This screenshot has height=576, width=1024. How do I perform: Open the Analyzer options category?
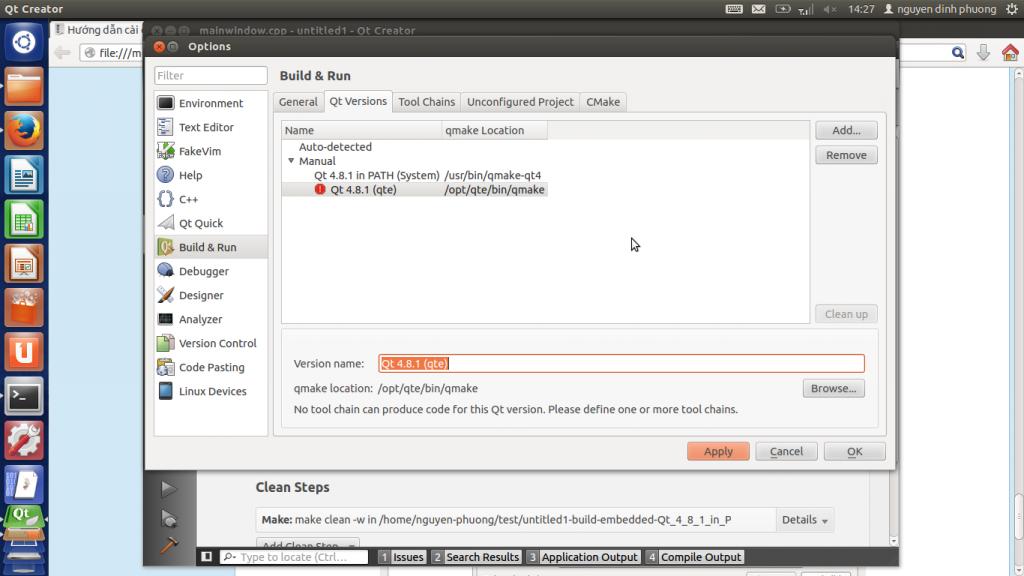[210, 319]
